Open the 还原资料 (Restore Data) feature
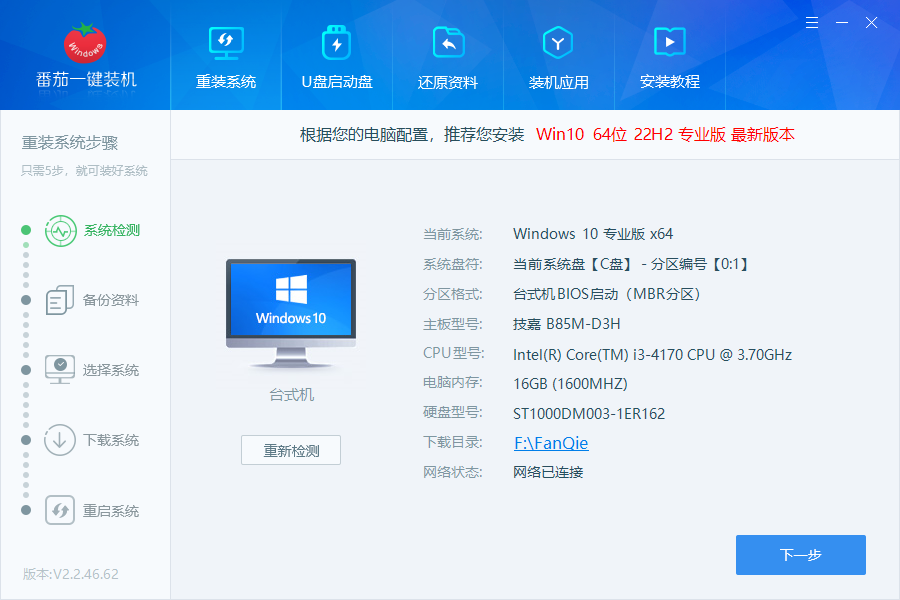900x600 pixels. tap(447, 55)
